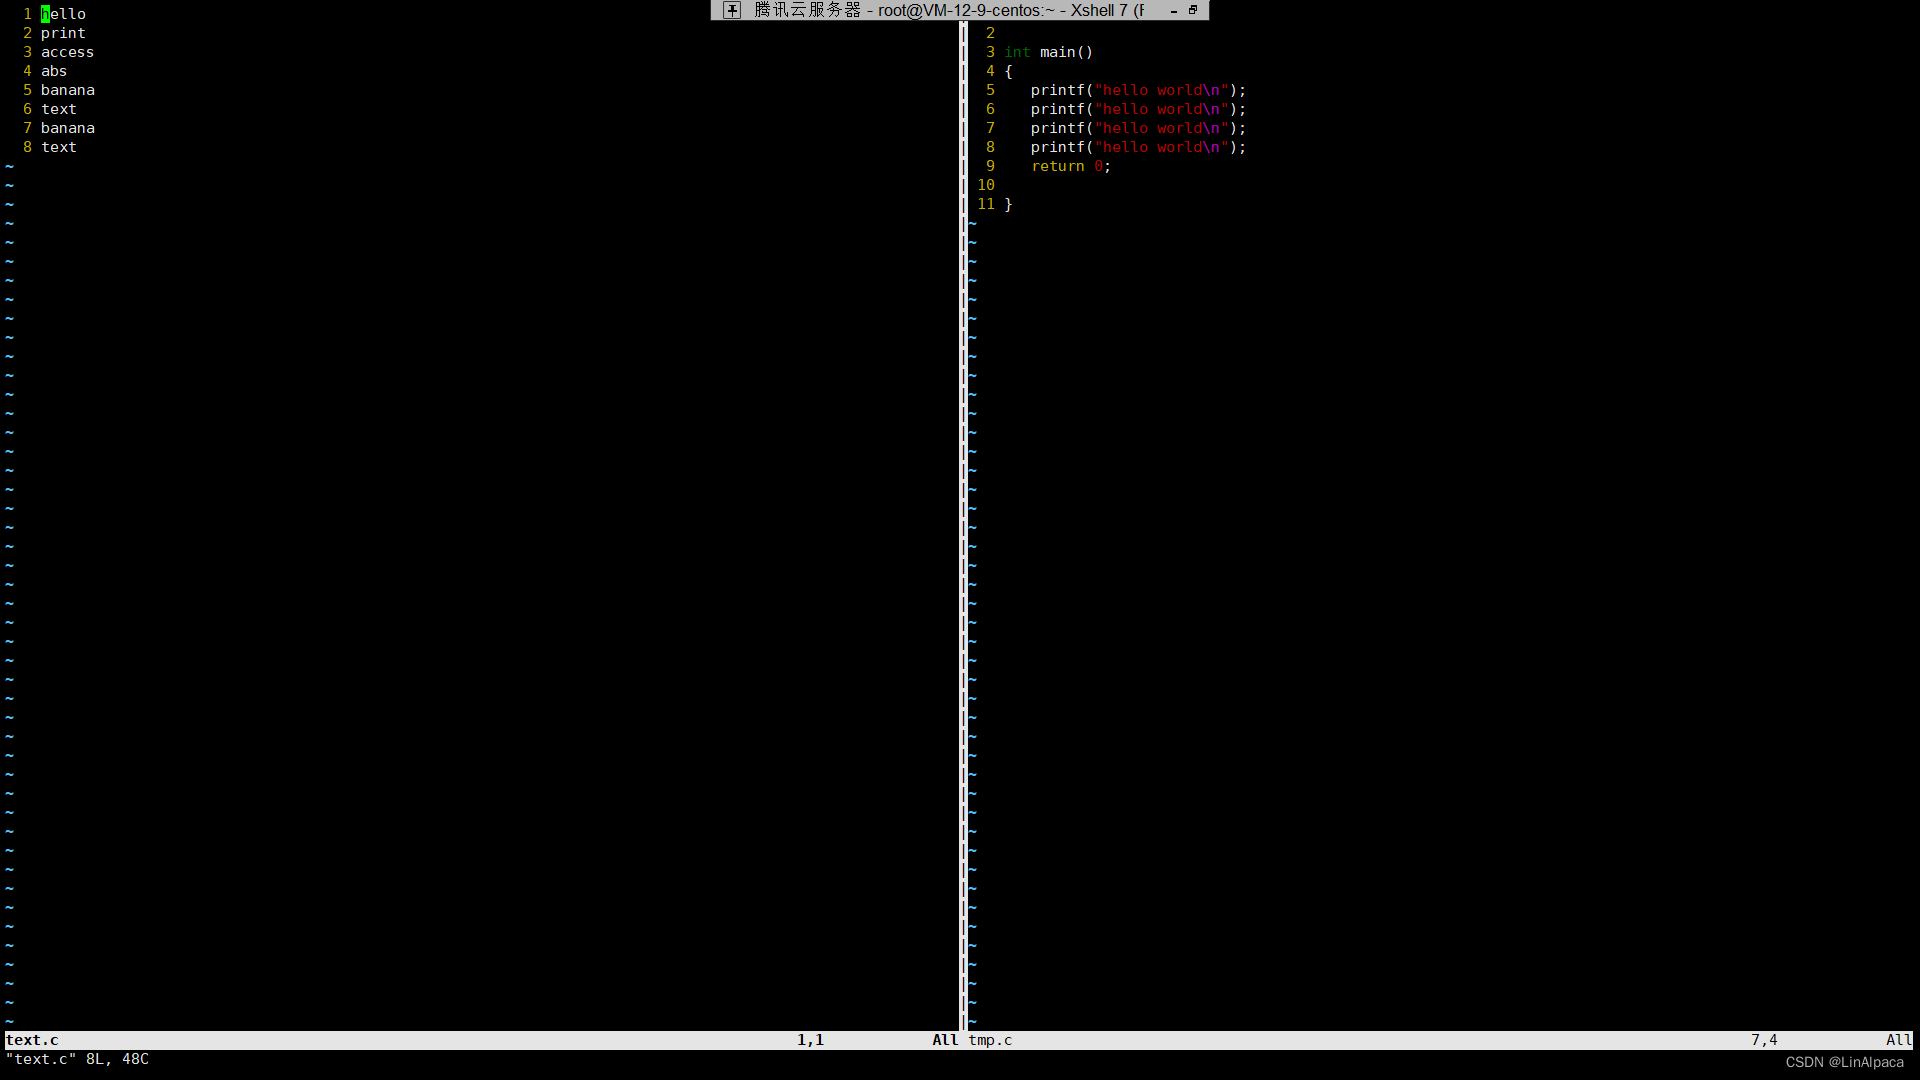Click the Xshell session title text
Viewport: 1920px width, 1080px height.
[x=950, y=10]
